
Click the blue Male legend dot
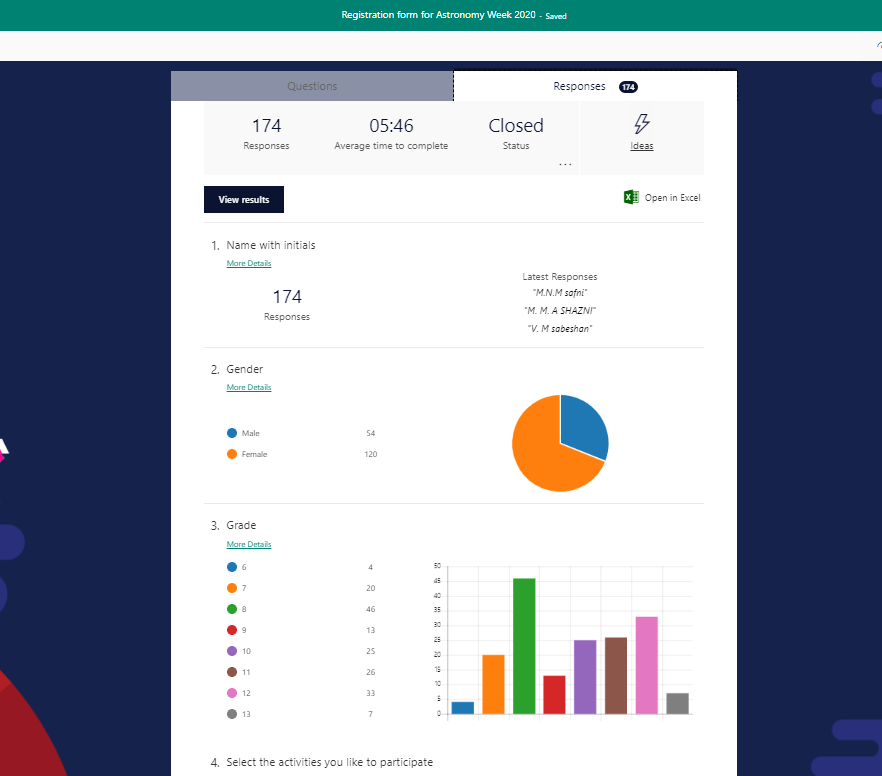232,433
